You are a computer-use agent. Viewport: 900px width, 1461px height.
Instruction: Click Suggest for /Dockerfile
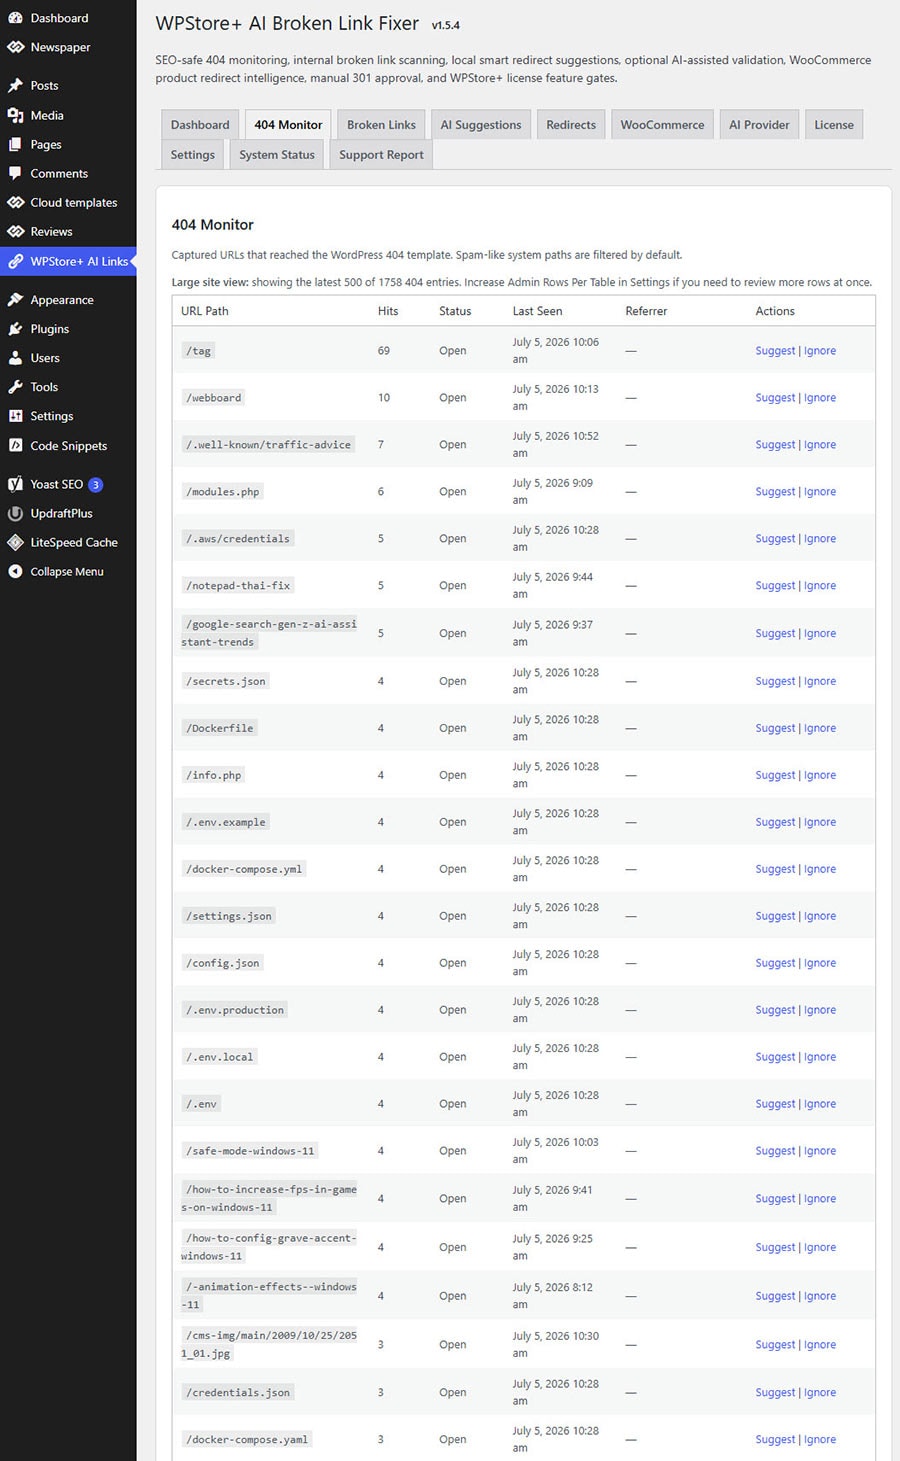(775, 728)
